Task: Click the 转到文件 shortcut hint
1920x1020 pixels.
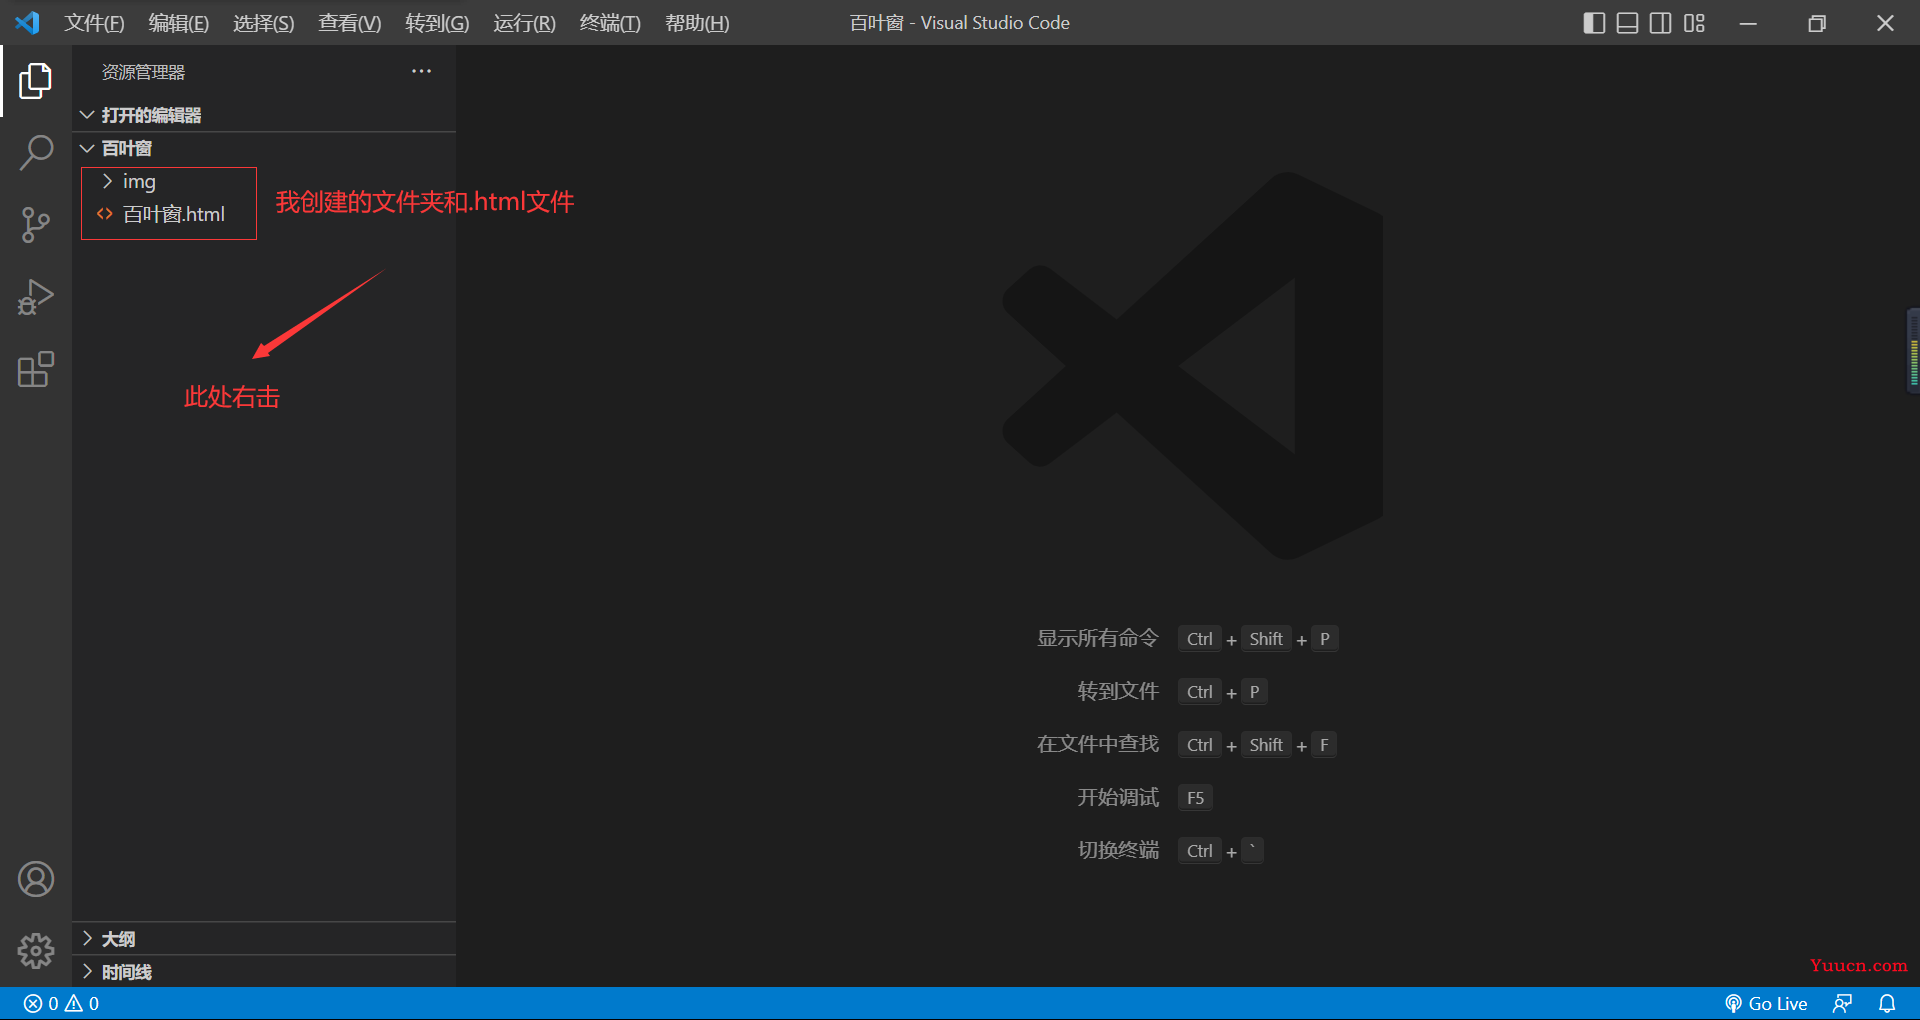Action: [x=1118, y=691]
